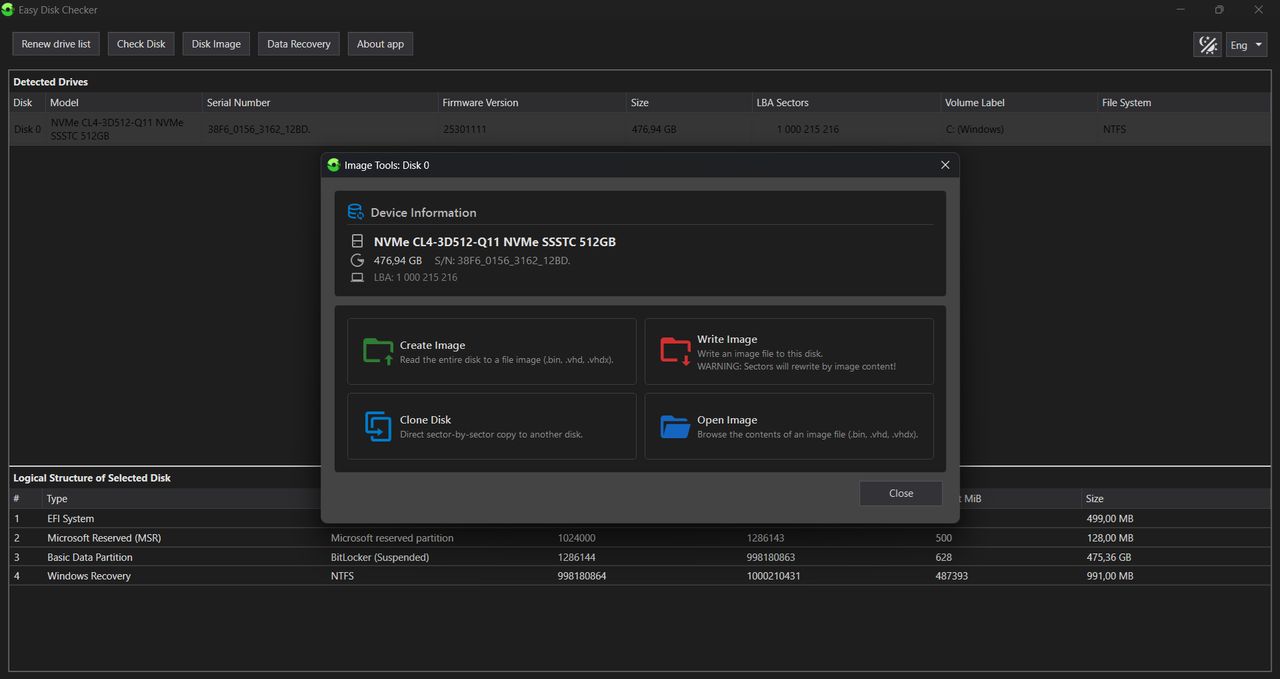Click the 991,00 MB size cell
The height and width of the screenshot is (679, 1280).
(1109, 576)
